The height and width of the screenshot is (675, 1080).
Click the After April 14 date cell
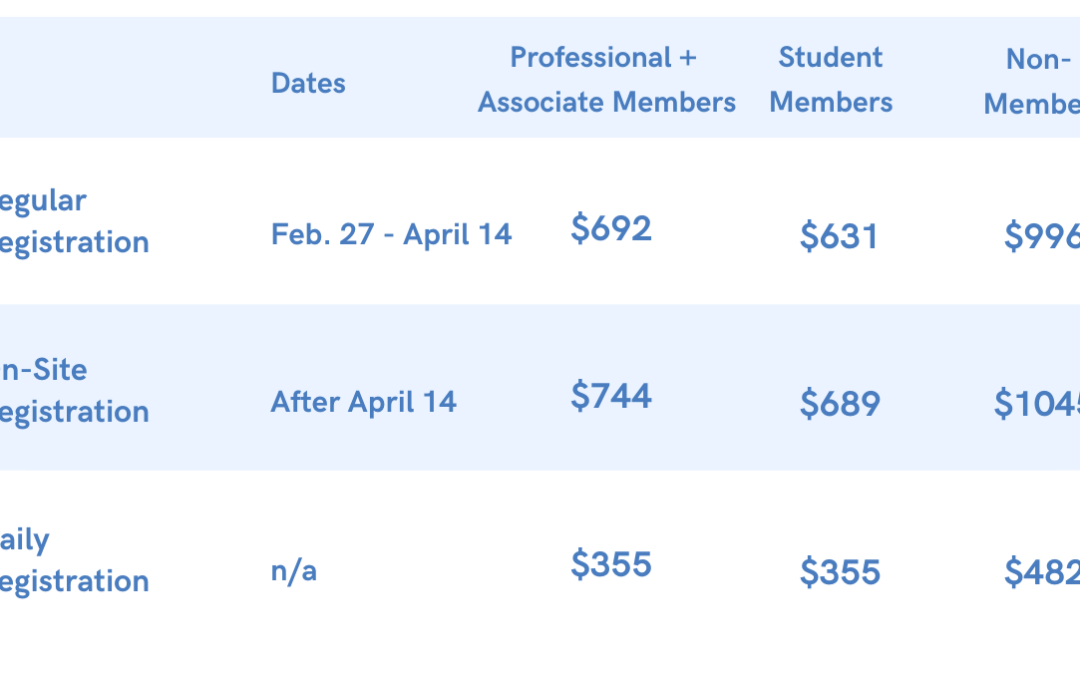[x=364, y=402]
